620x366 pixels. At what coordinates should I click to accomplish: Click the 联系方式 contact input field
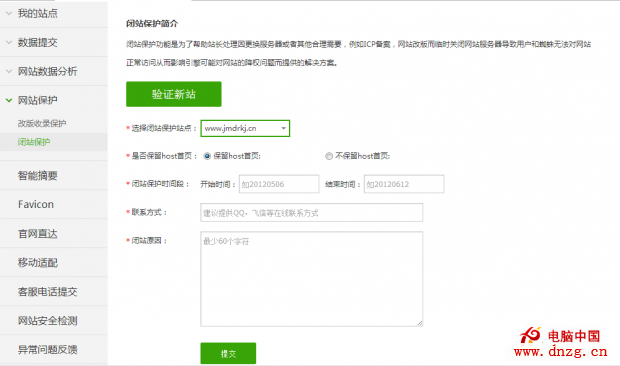coord(312,213)
